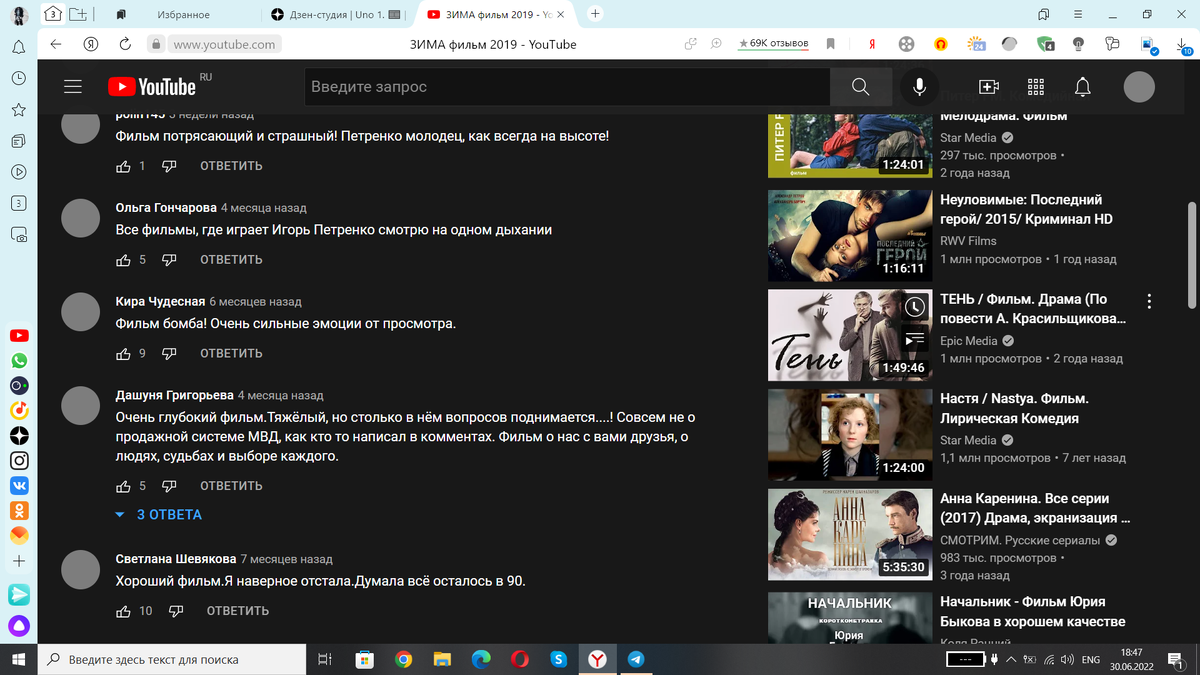The image size is (1200, 675).
Task: Open Alice assistant in sidebar
Action: pos(19,628)
